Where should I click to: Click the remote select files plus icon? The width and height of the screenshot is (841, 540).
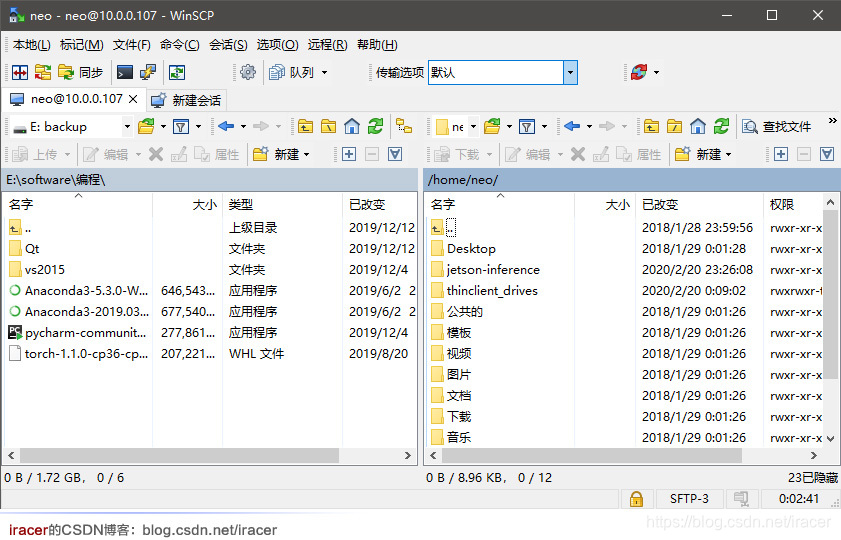[781, 154]
